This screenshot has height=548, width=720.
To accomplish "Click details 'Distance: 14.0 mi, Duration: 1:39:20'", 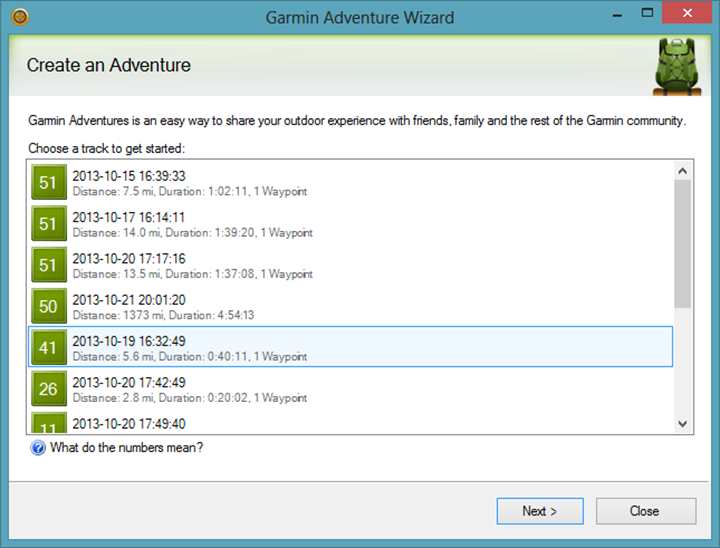I will point(192,233).
